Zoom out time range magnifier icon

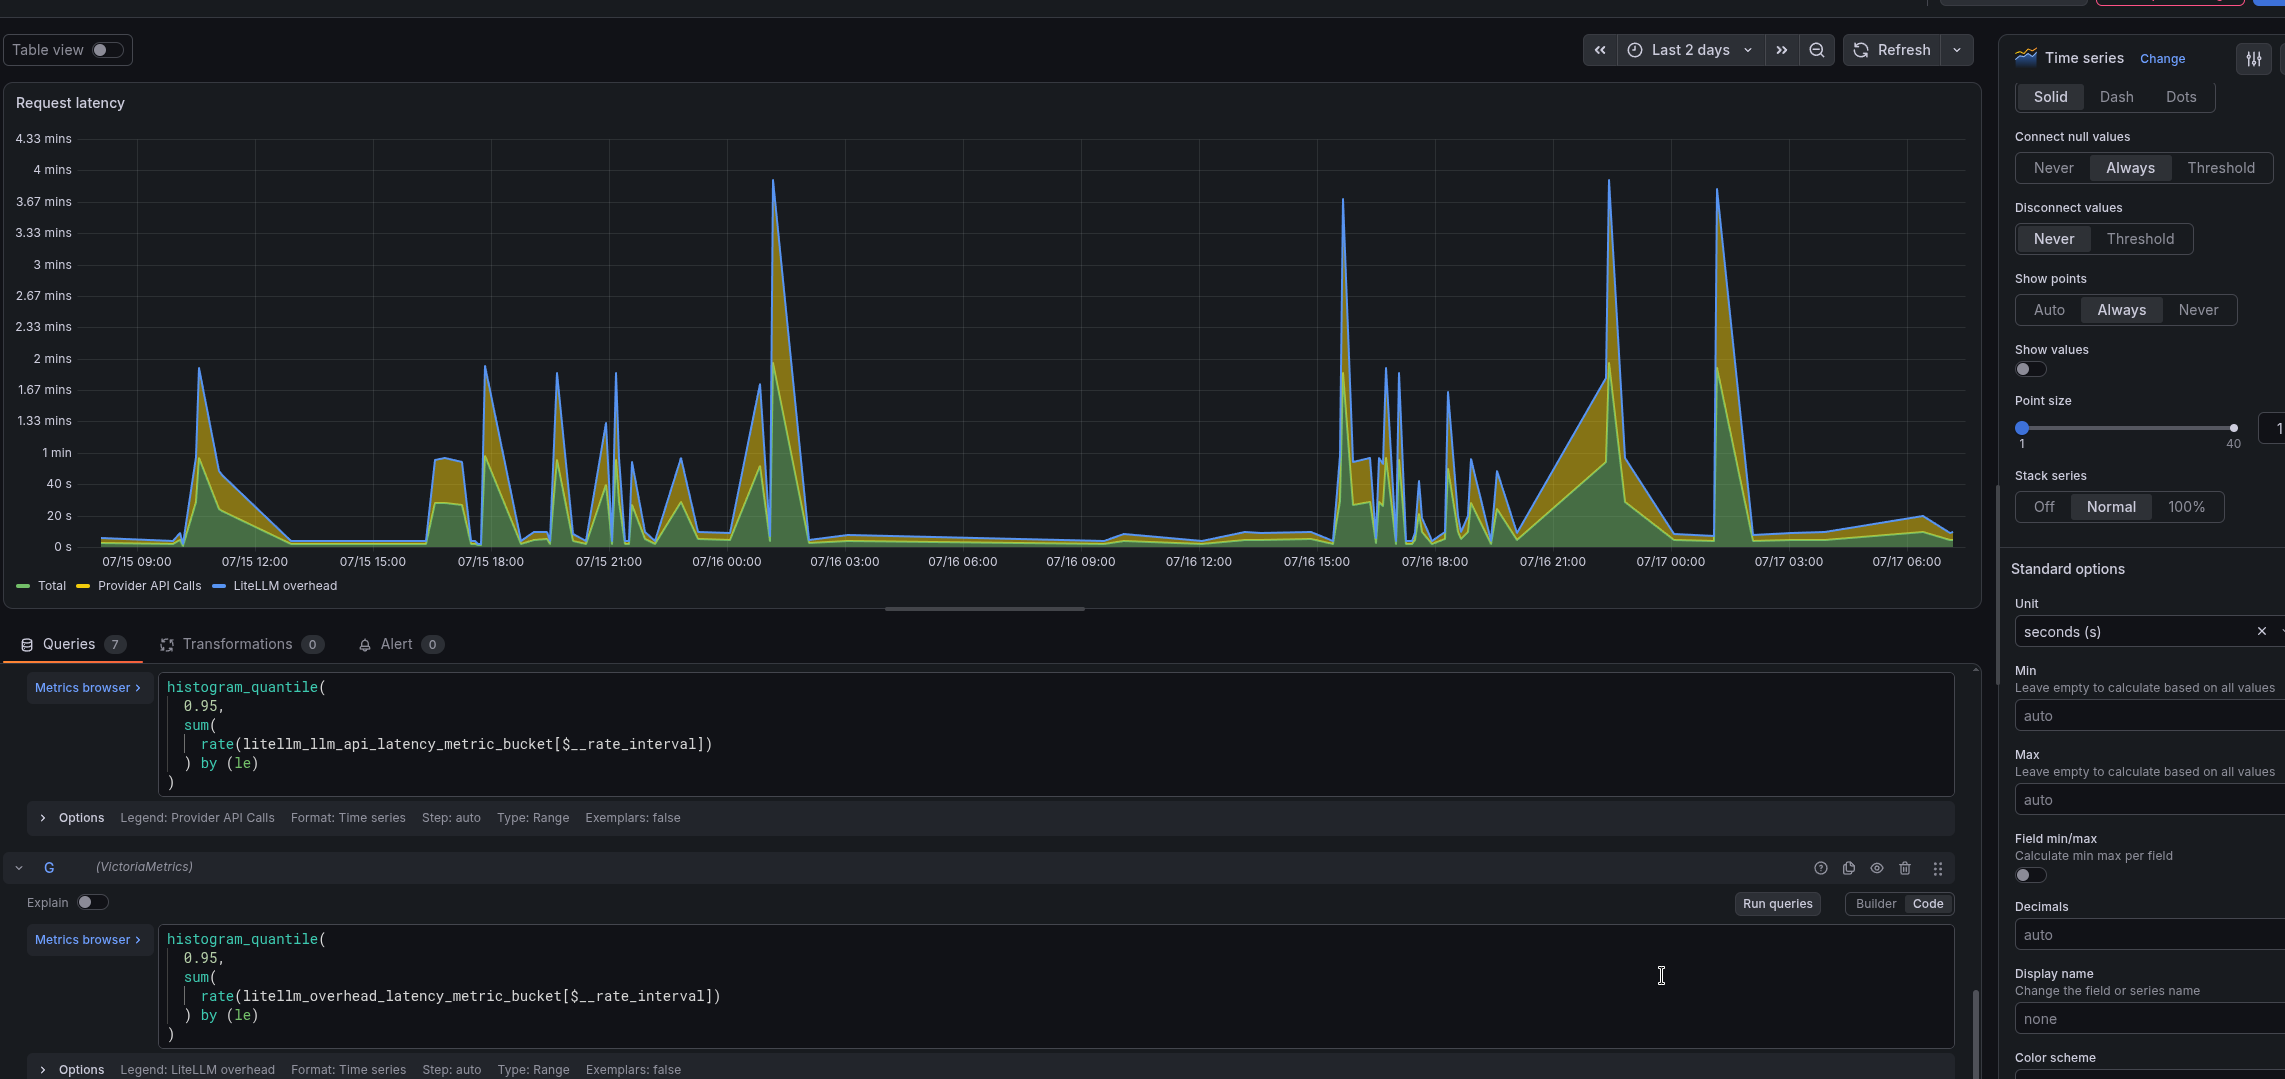[x=1817, y=50]
